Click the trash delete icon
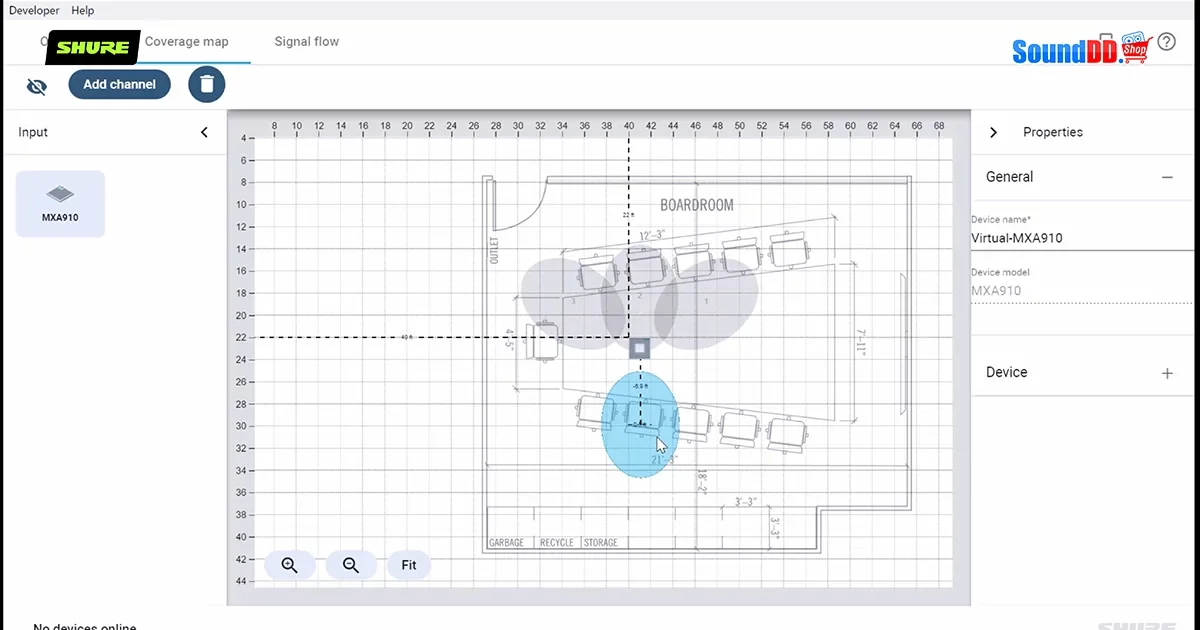Screen dimensions: 1200x630 tap(207, 85)
